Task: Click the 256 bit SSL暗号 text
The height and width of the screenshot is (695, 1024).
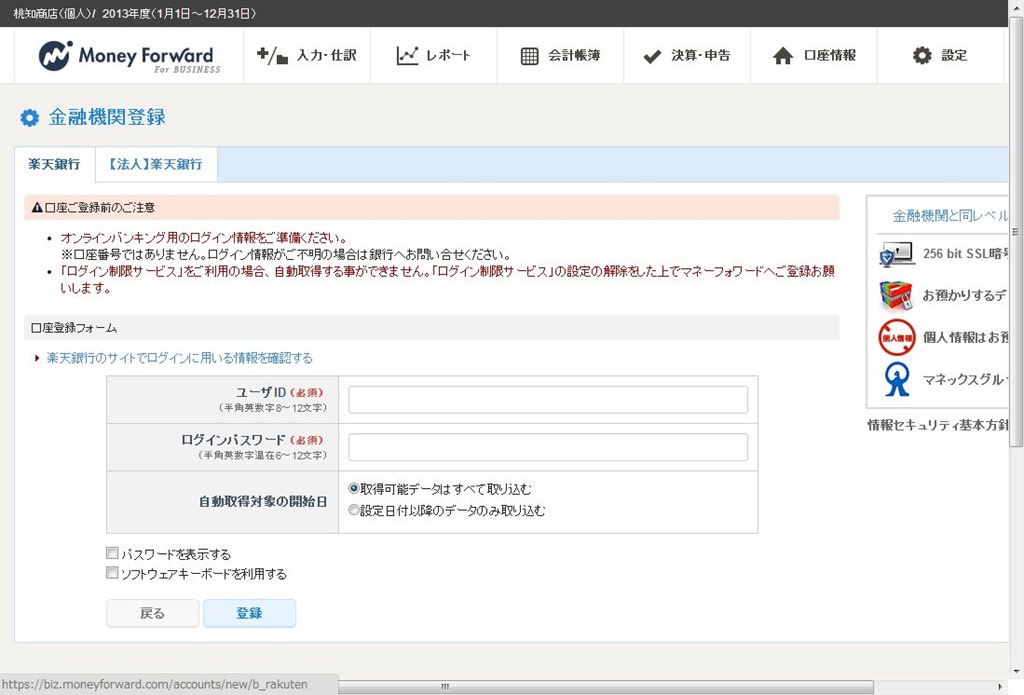Action: (965, 254)
